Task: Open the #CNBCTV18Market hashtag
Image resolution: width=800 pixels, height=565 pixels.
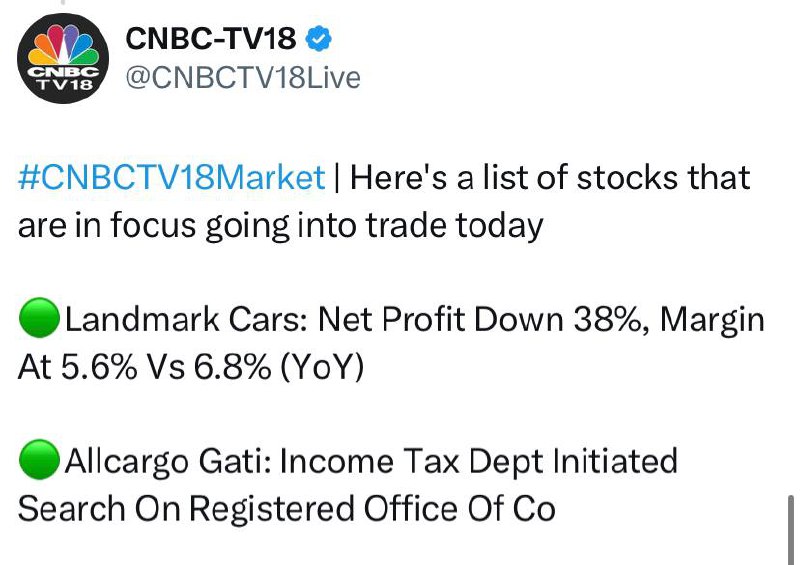Action: [171, 177]
